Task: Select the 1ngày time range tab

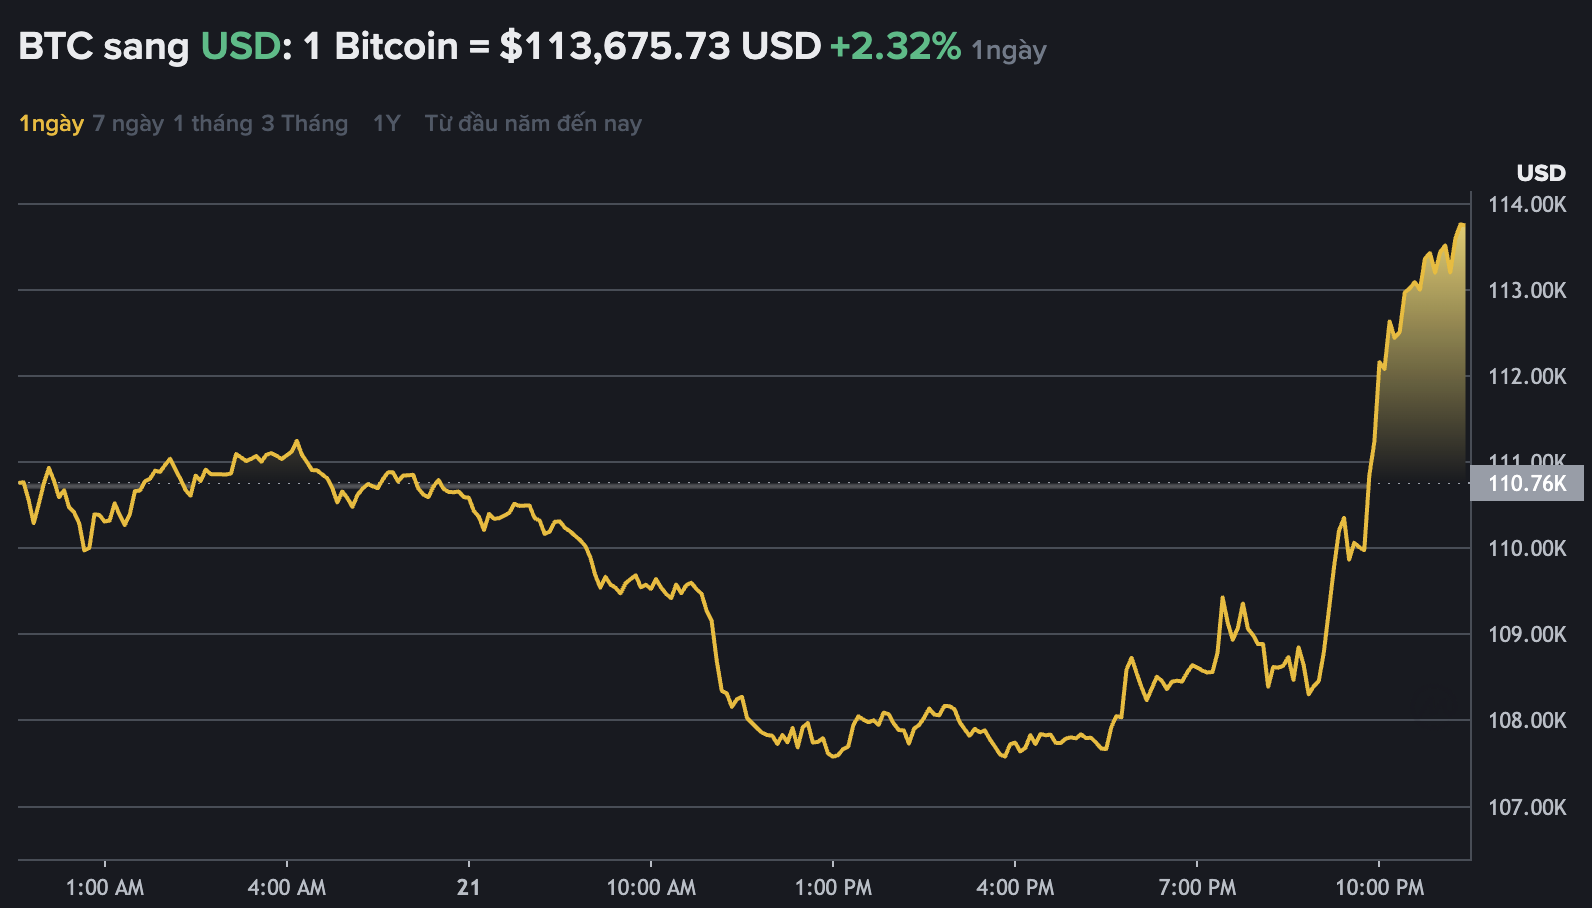Action: [x=51, y=124]
